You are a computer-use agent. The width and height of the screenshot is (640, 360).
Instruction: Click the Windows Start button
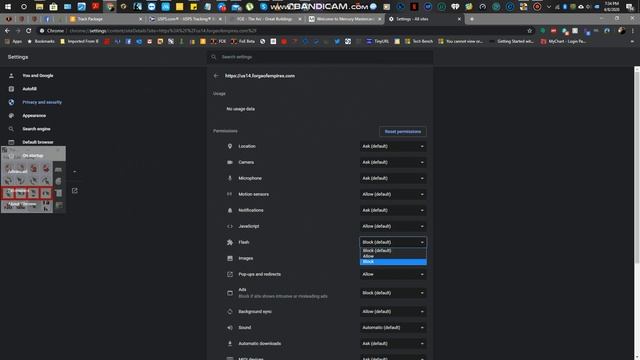(x=8, y=7)
